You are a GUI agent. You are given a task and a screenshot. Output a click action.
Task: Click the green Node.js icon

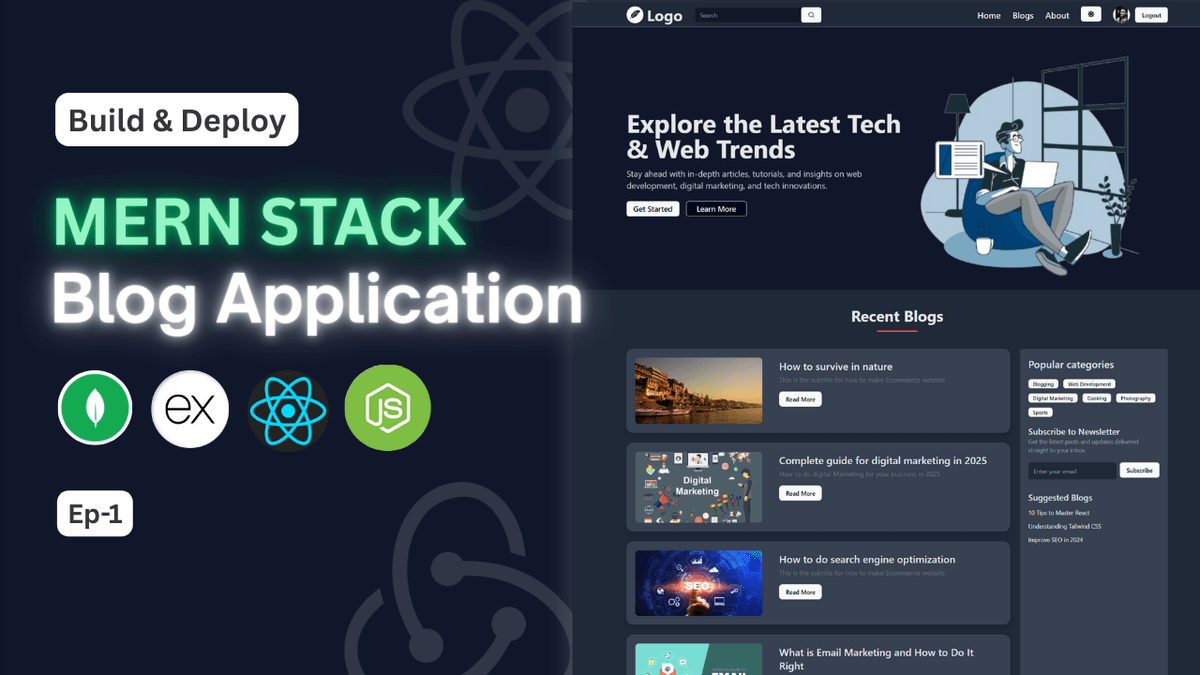tap(387, 407)
